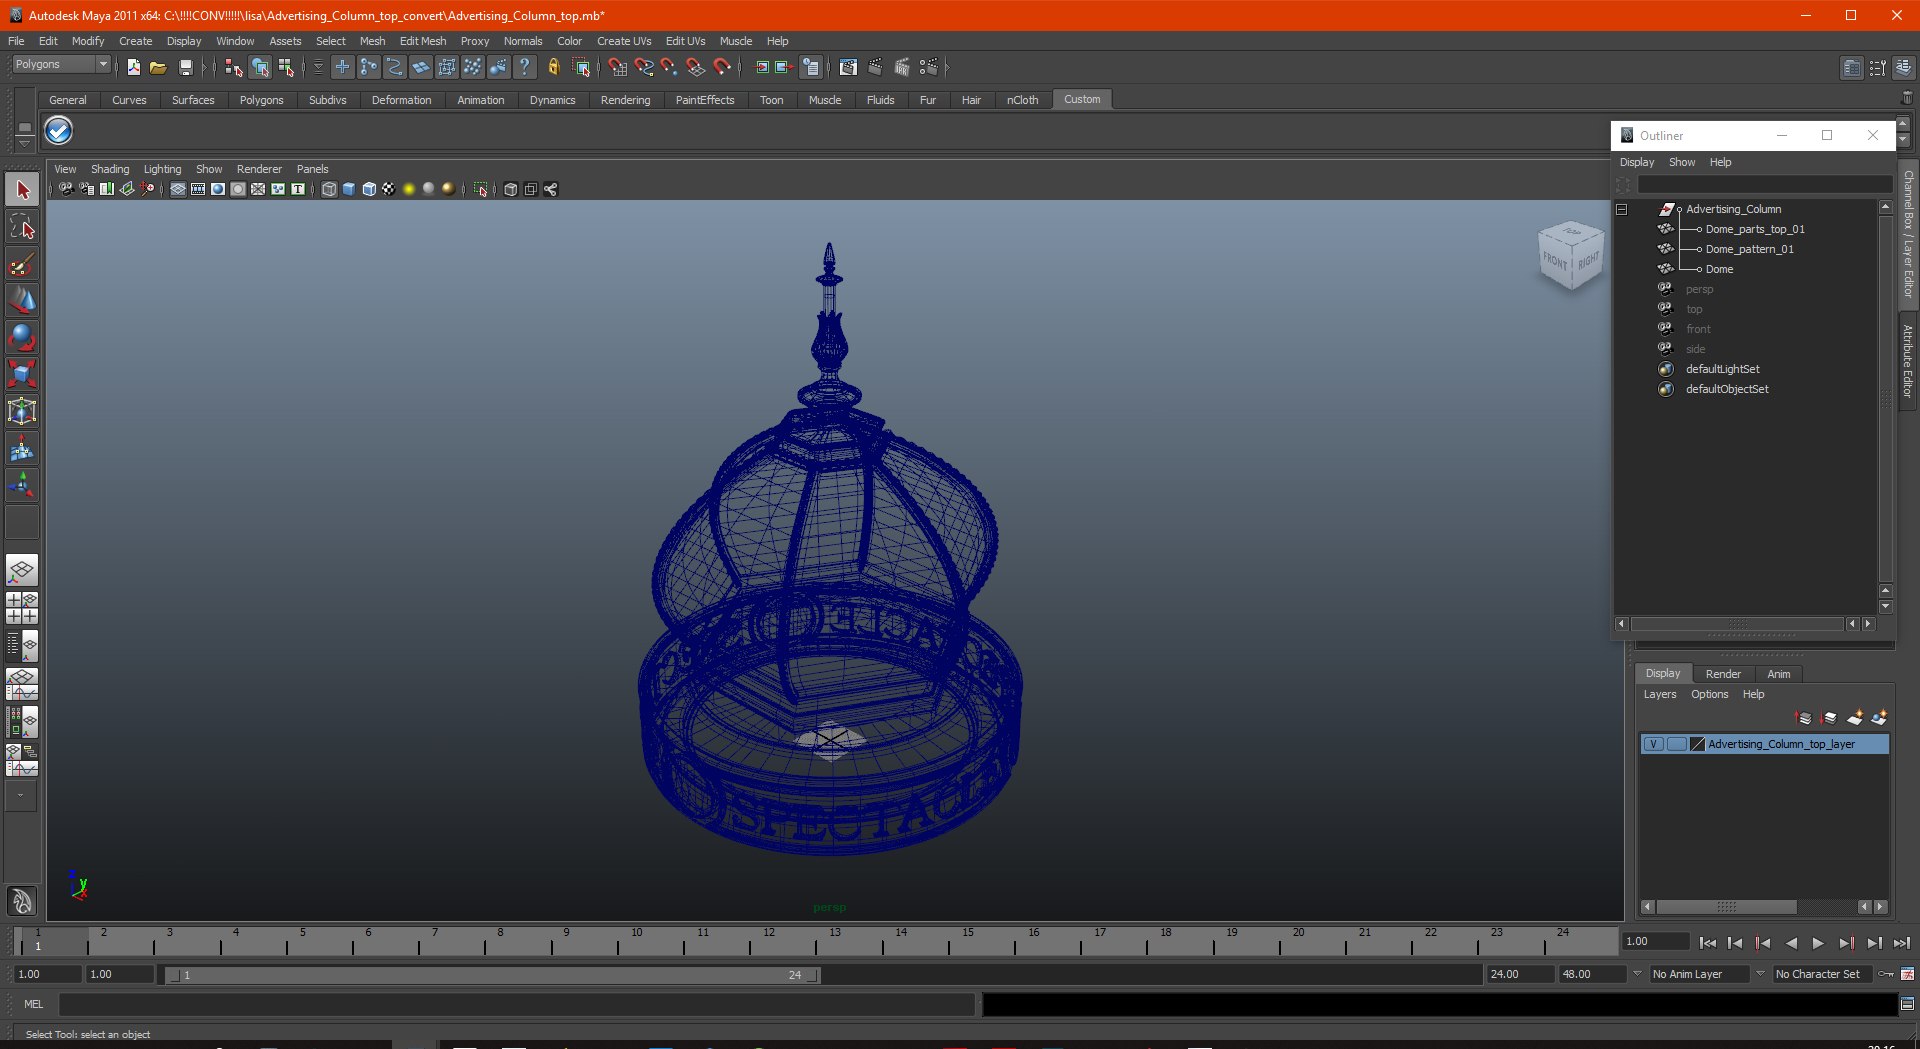Select Dome_parts_top_01 in Outliner
This screenshot has width=1920, height=1049.
pyautogui.click(x=1755, y=229)
